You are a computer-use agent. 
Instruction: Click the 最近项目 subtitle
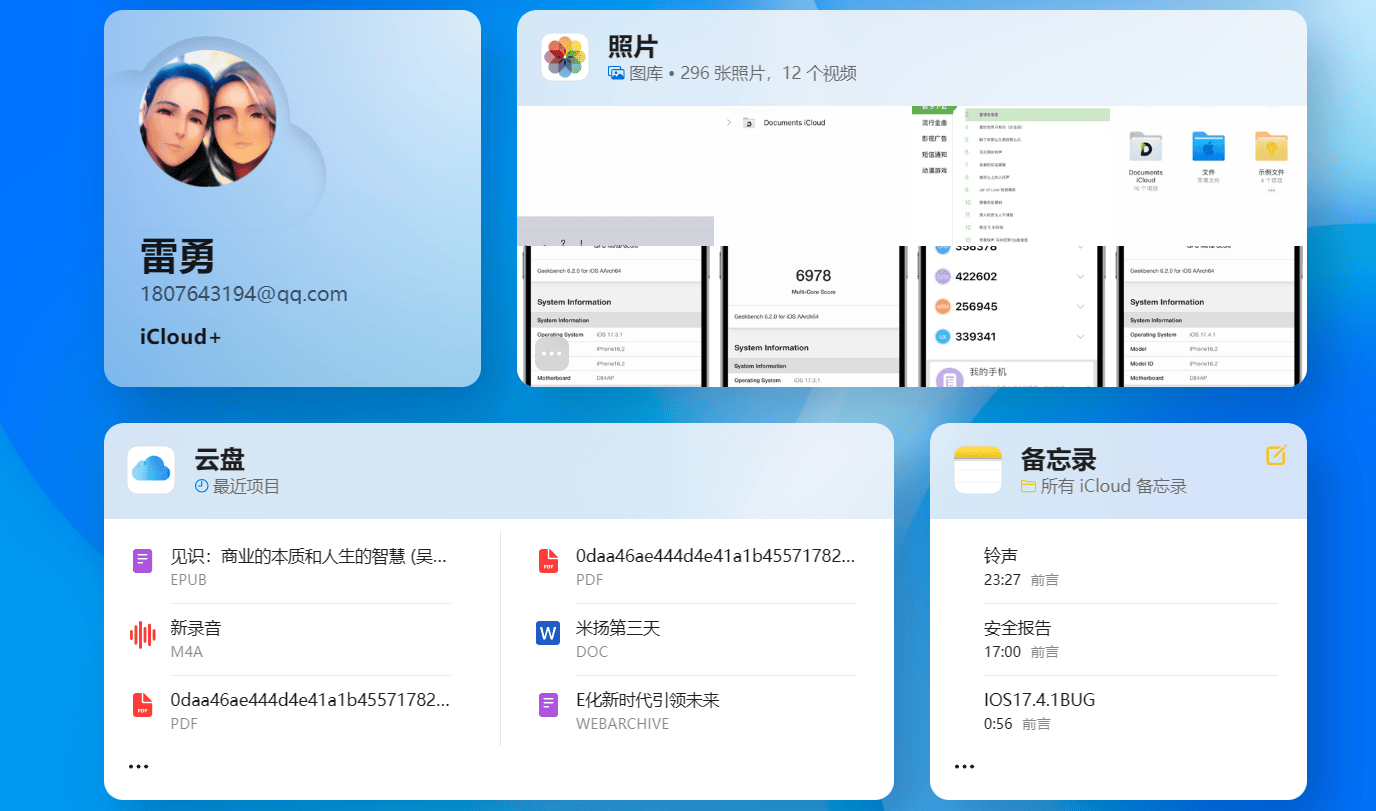coord(246,487)
